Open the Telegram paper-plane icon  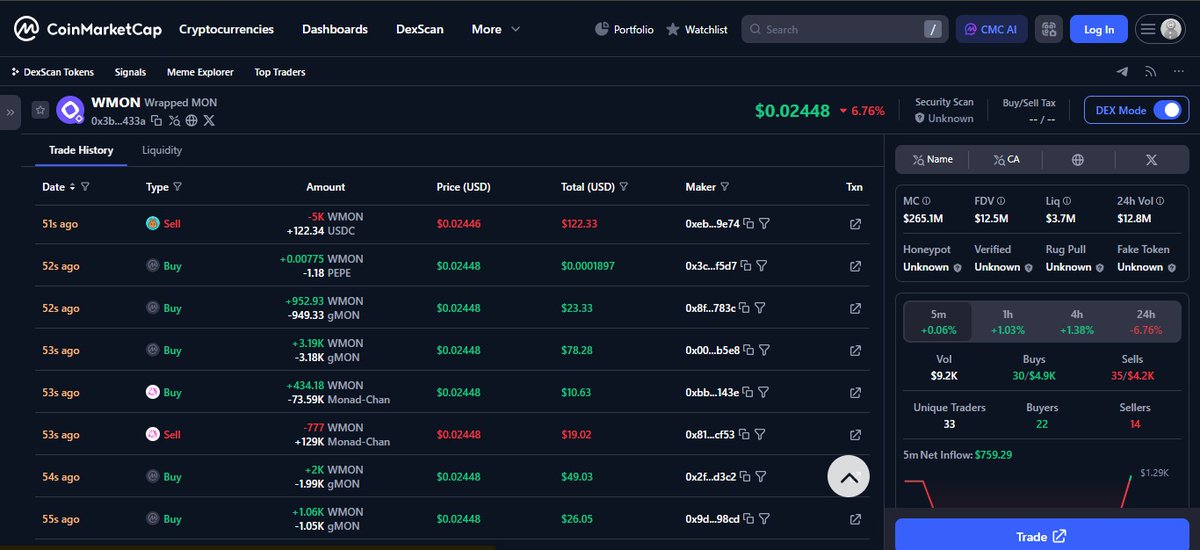click(1123, 72)
